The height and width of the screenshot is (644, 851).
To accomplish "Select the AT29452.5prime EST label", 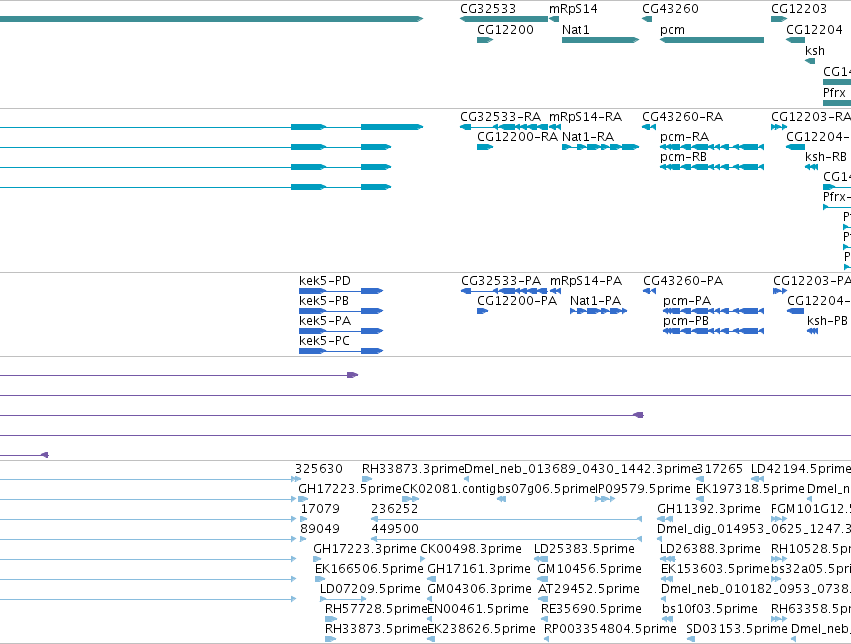I will [589, 589].
